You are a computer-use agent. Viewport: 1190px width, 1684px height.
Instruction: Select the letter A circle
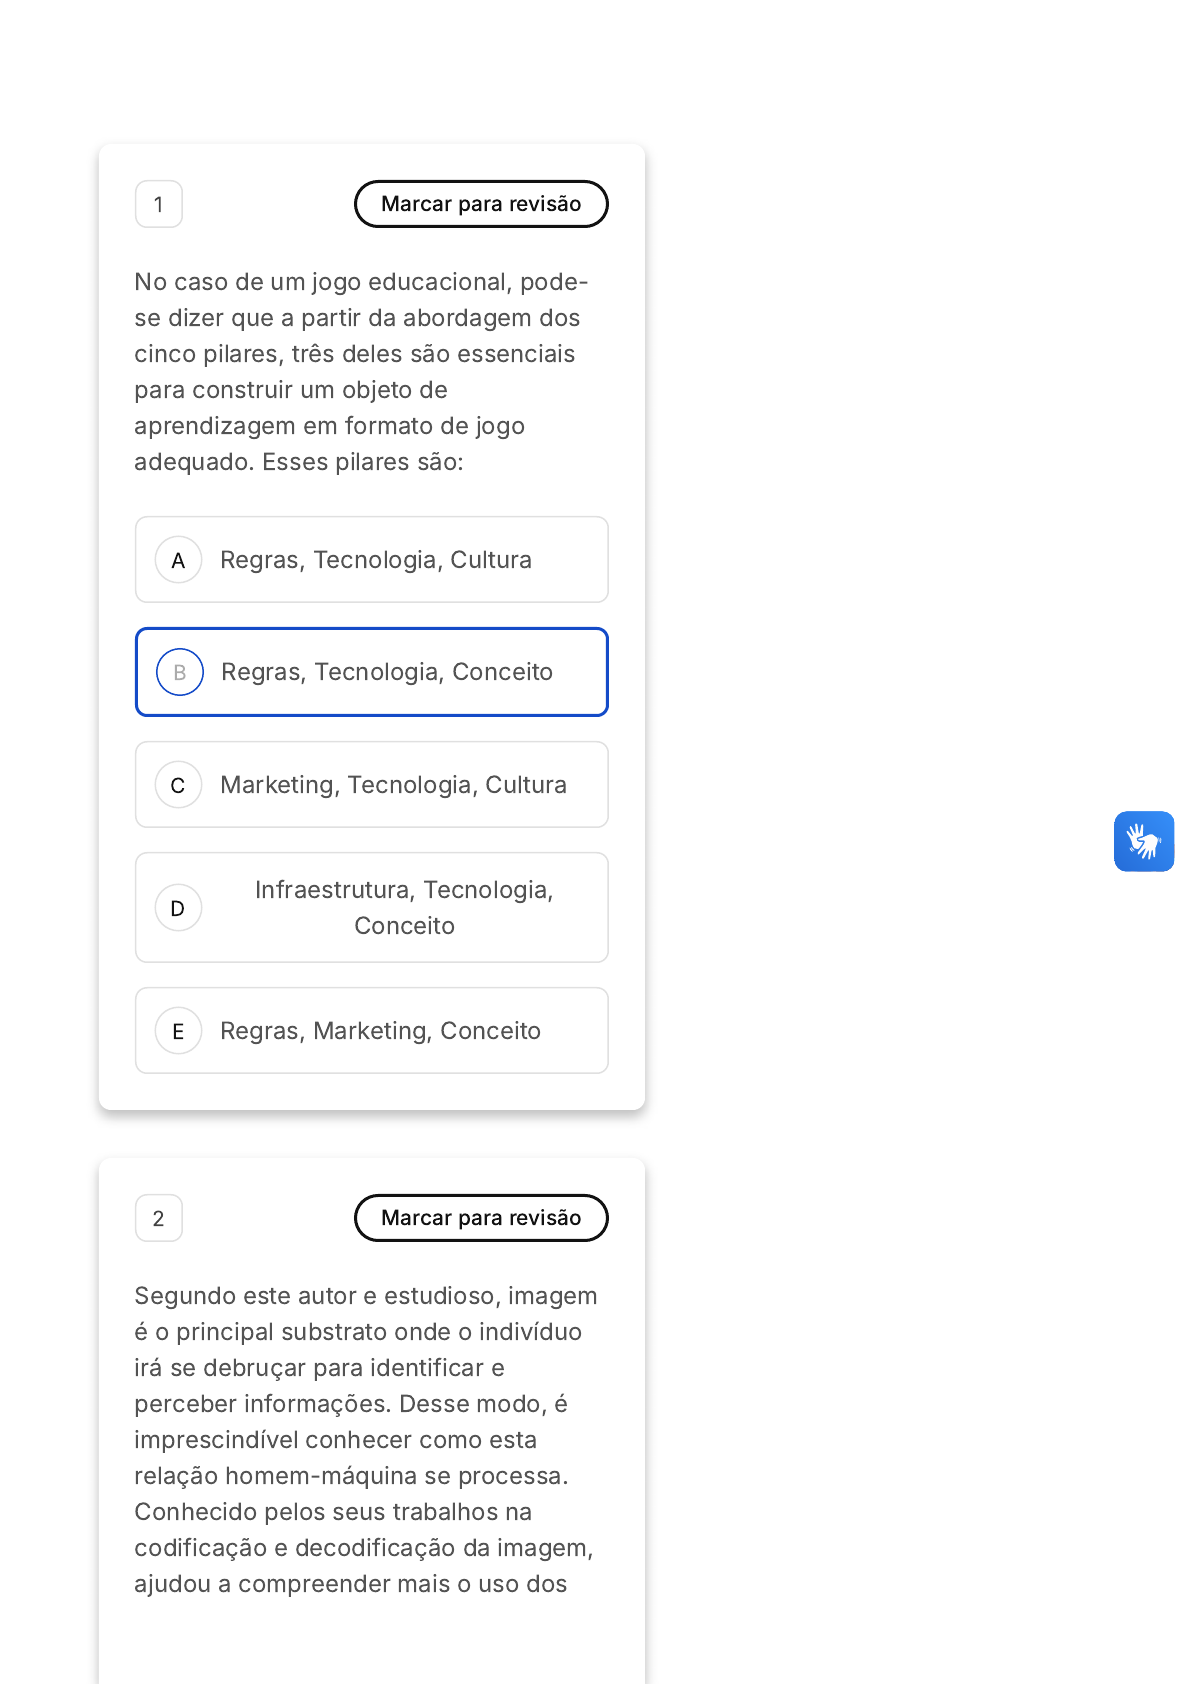179,560
